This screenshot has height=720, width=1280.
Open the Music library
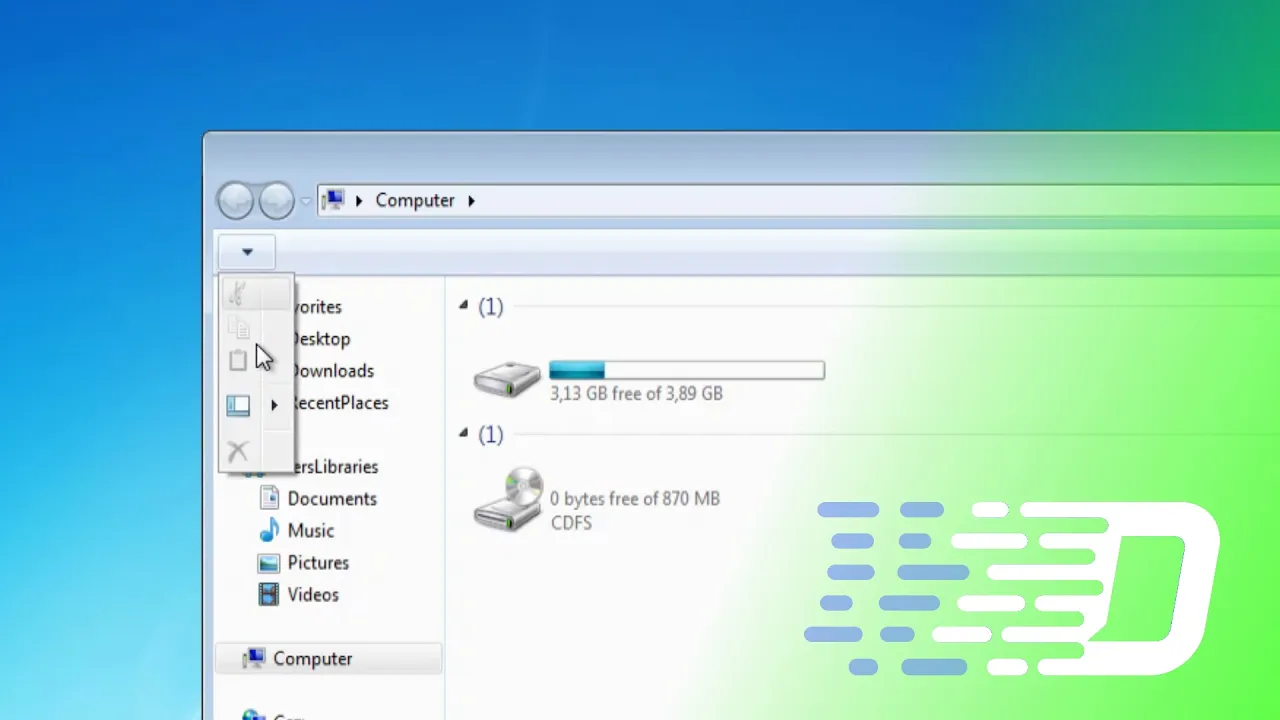coord(311,531)
